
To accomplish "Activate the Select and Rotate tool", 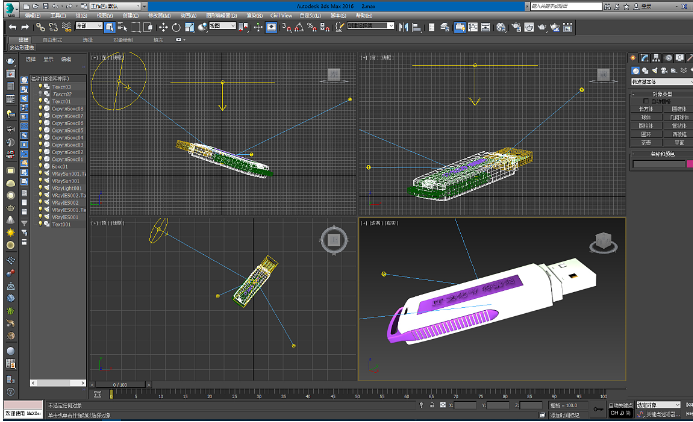I will [176, 27].
